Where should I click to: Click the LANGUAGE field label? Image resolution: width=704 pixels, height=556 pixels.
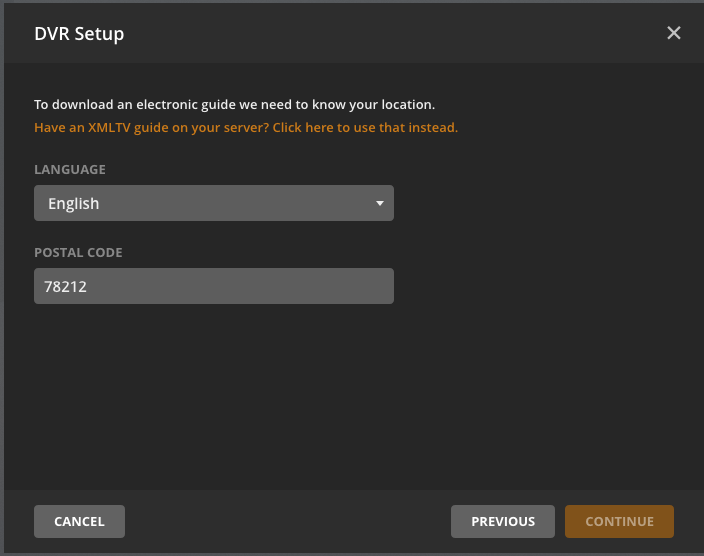coord(70,170)
